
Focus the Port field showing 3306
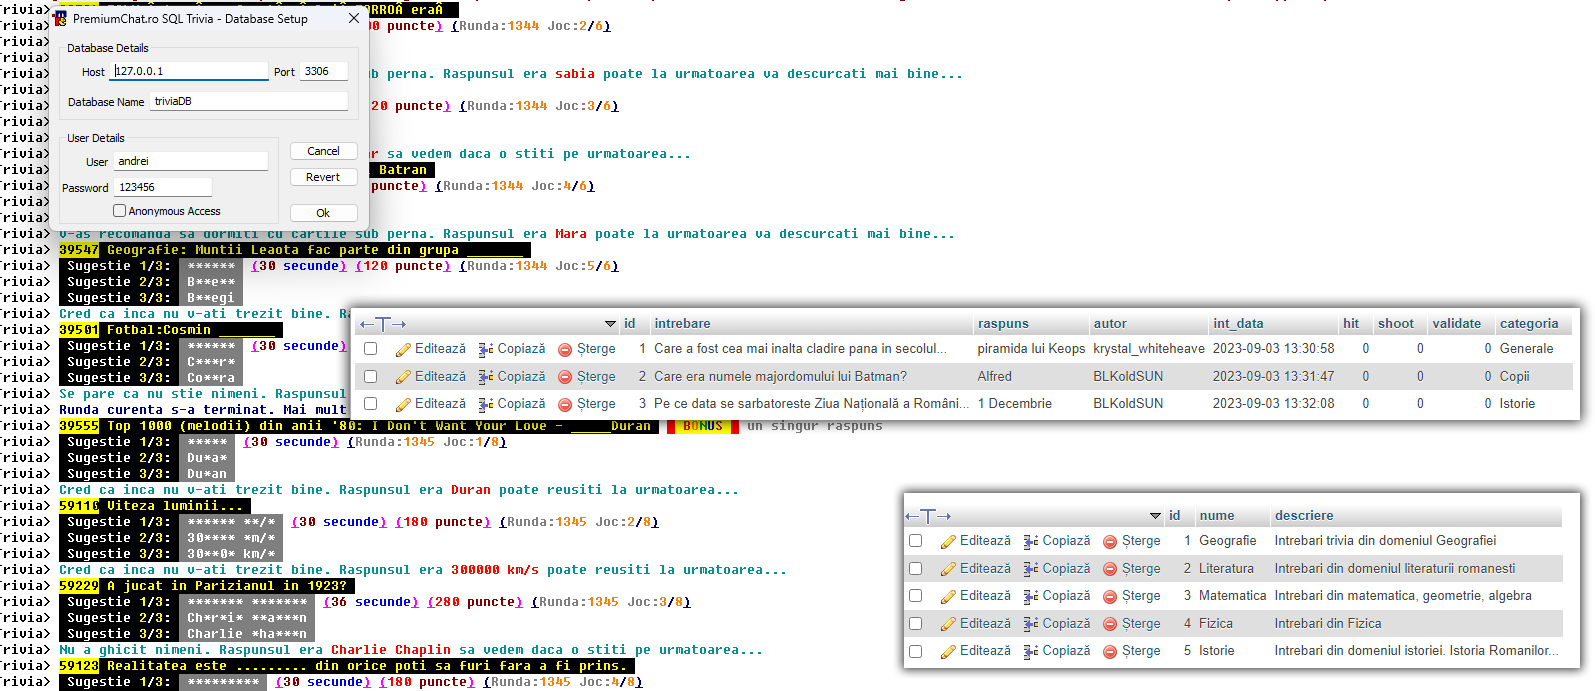click(x=324, y=71)
